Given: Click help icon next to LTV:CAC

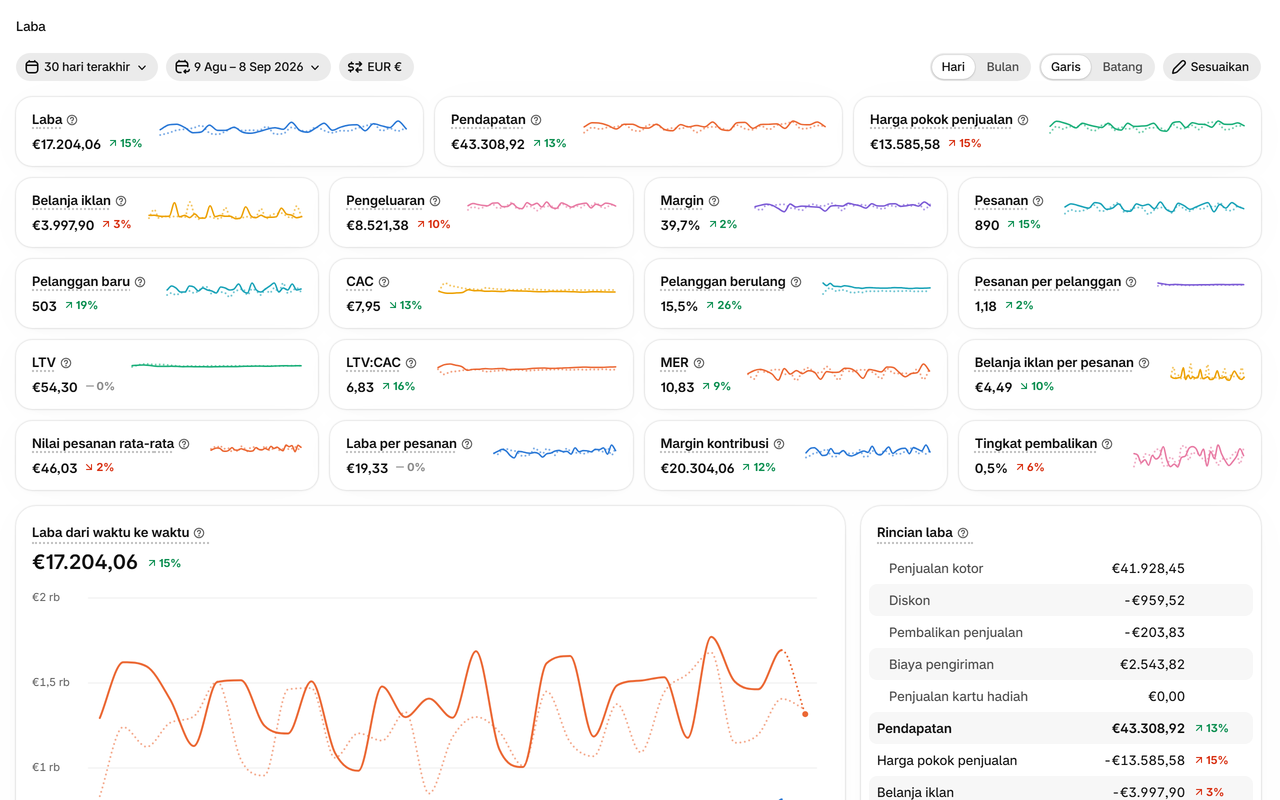Looking at the screenshot, I should click(x=411, y=363).
